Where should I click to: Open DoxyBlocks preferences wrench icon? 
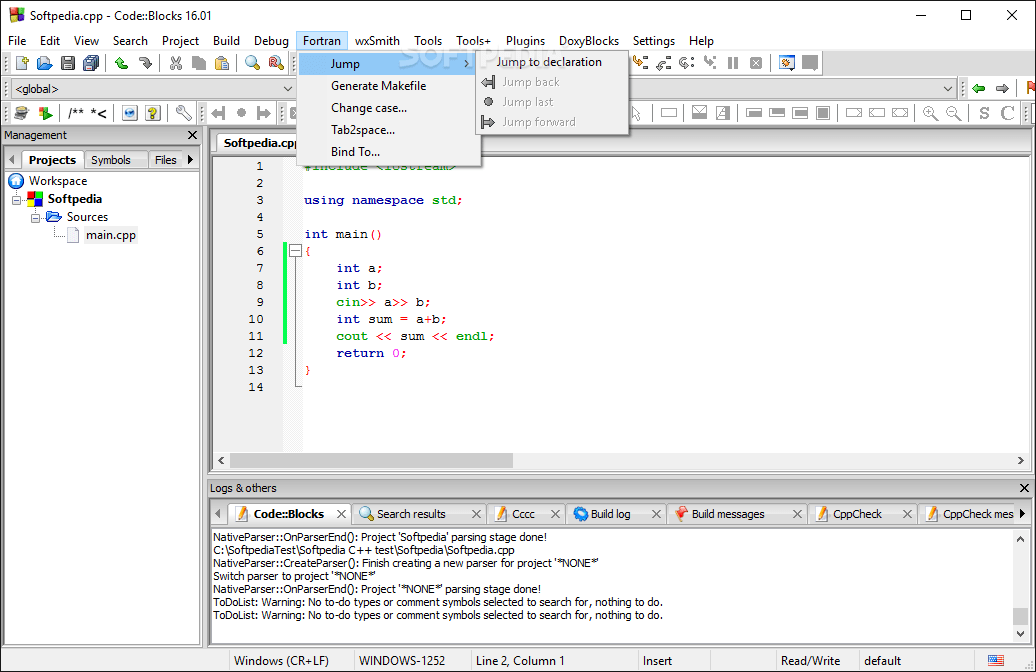[x=184, y=113]
